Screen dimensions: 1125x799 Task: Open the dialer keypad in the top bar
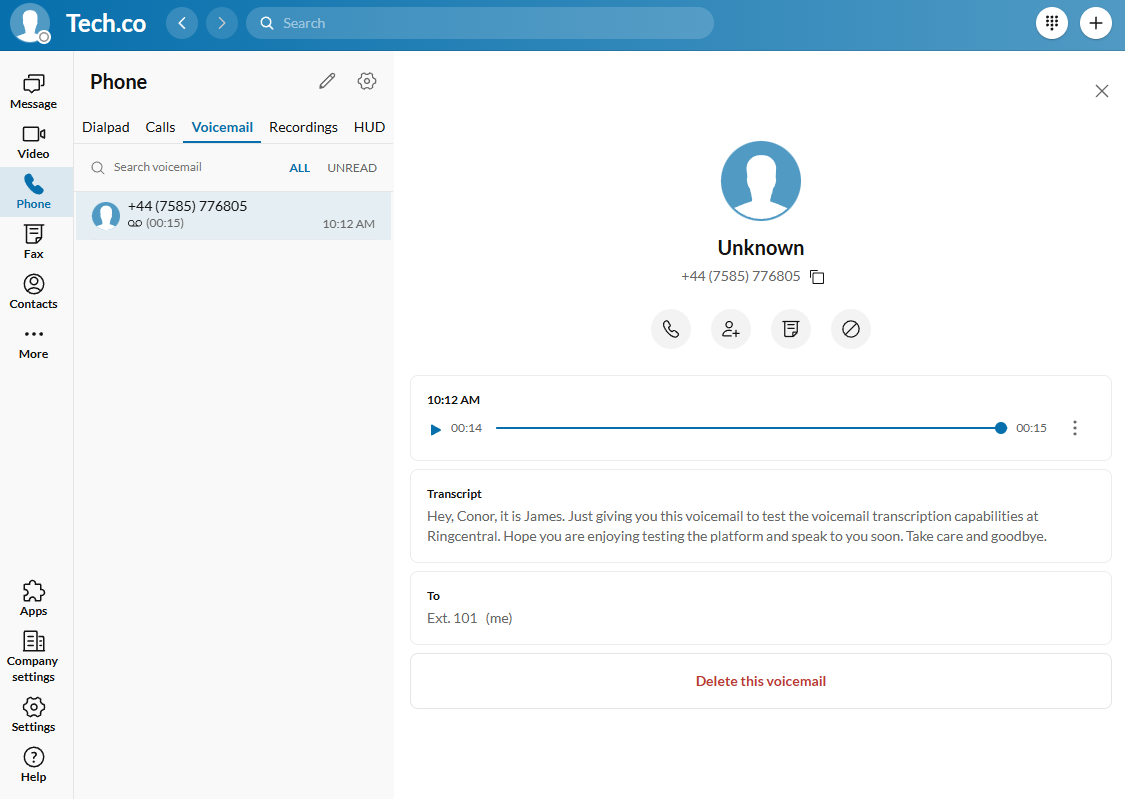pos(1051,22)
